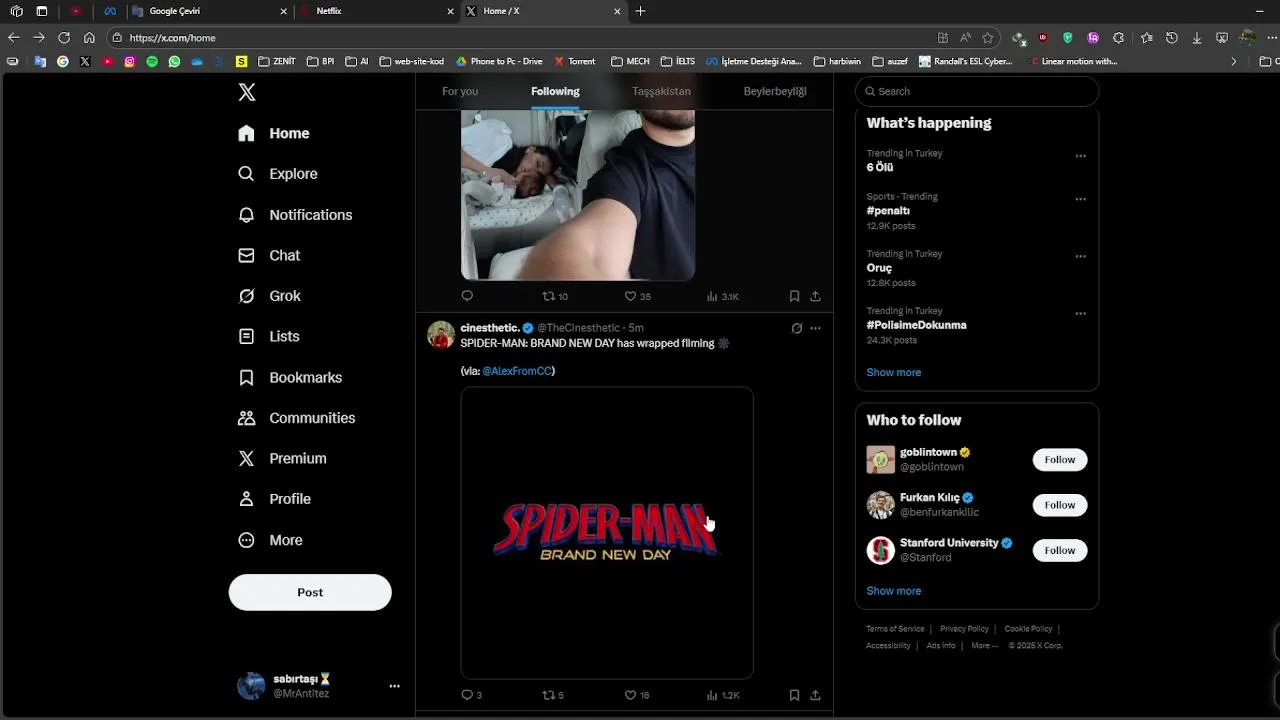
Task: Click the browser home button
Action: pyautogui.click(x=89, y=38)
